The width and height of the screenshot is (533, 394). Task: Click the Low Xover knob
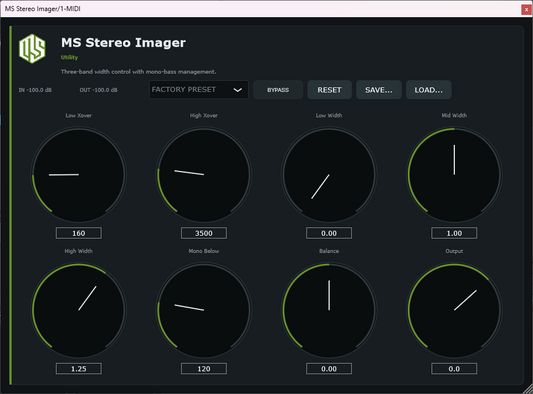click(x=79, y=175)
